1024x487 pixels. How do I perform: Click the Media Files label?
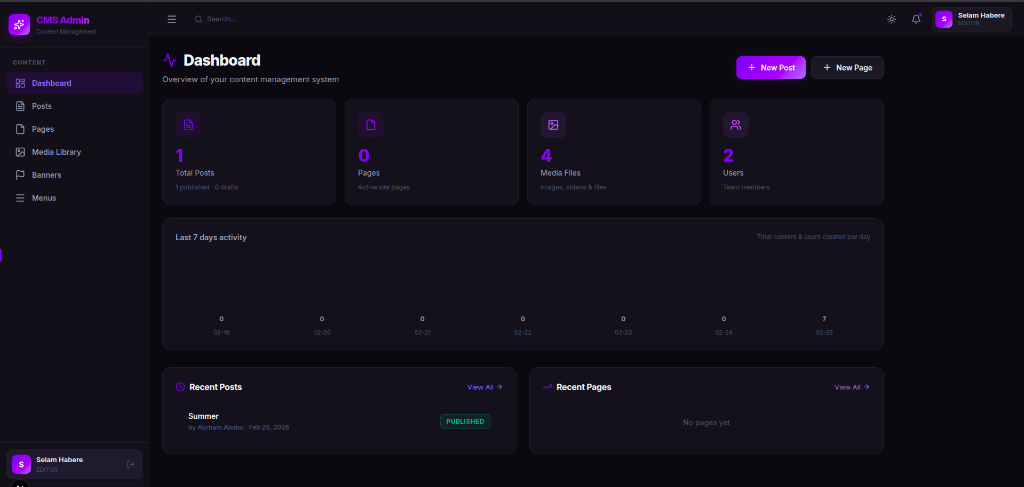560,173
